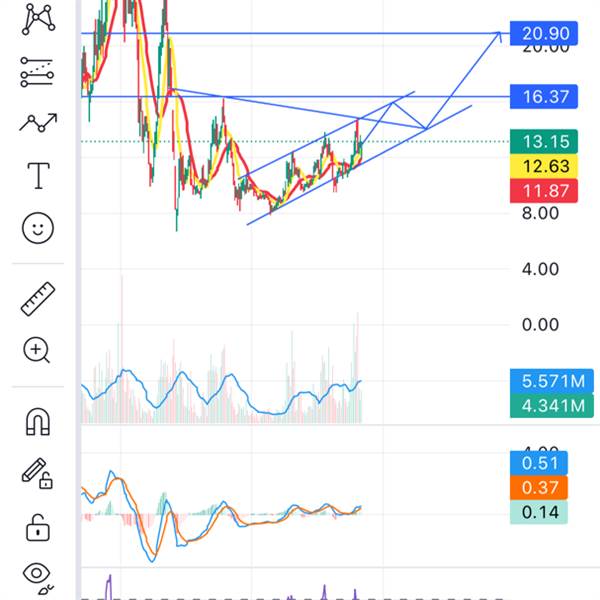Image resolution: width=600 pixels, height=600 pixels.
Task: Click the 16.37 horizontal line price label
Action: (544, 96)
